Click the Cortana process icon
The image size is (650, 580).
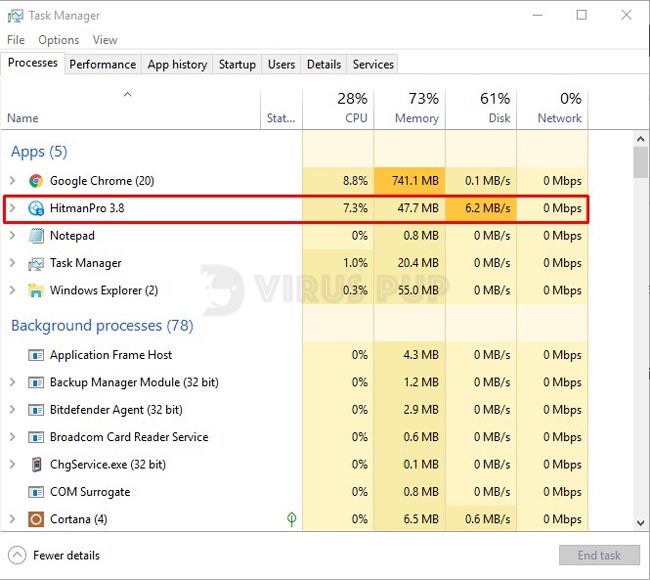(36, 519)
